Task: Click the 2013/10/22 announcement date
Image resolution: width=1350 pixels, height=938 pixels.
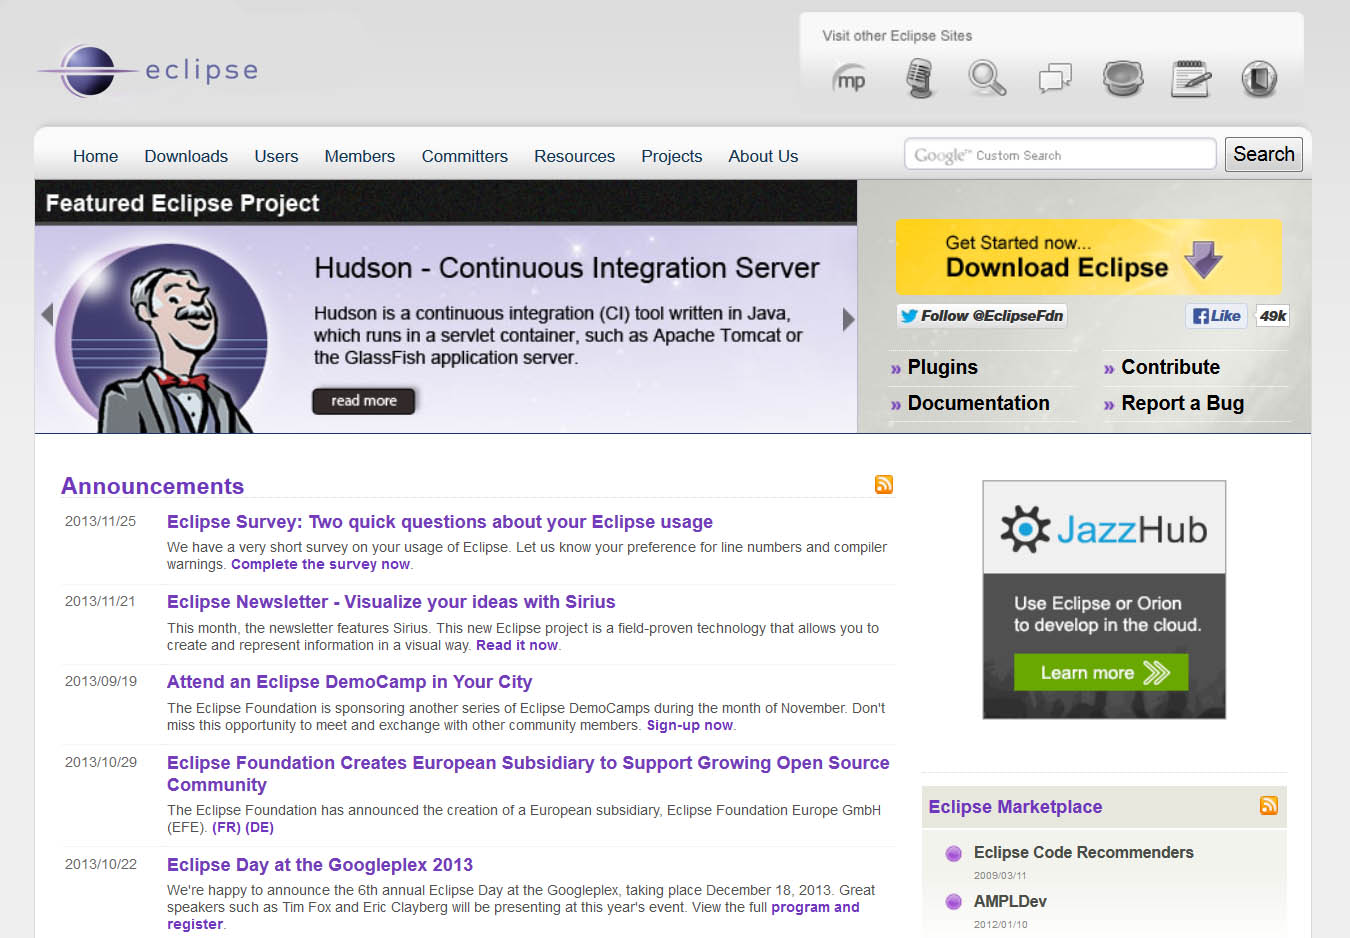Action: pos(100,864)
